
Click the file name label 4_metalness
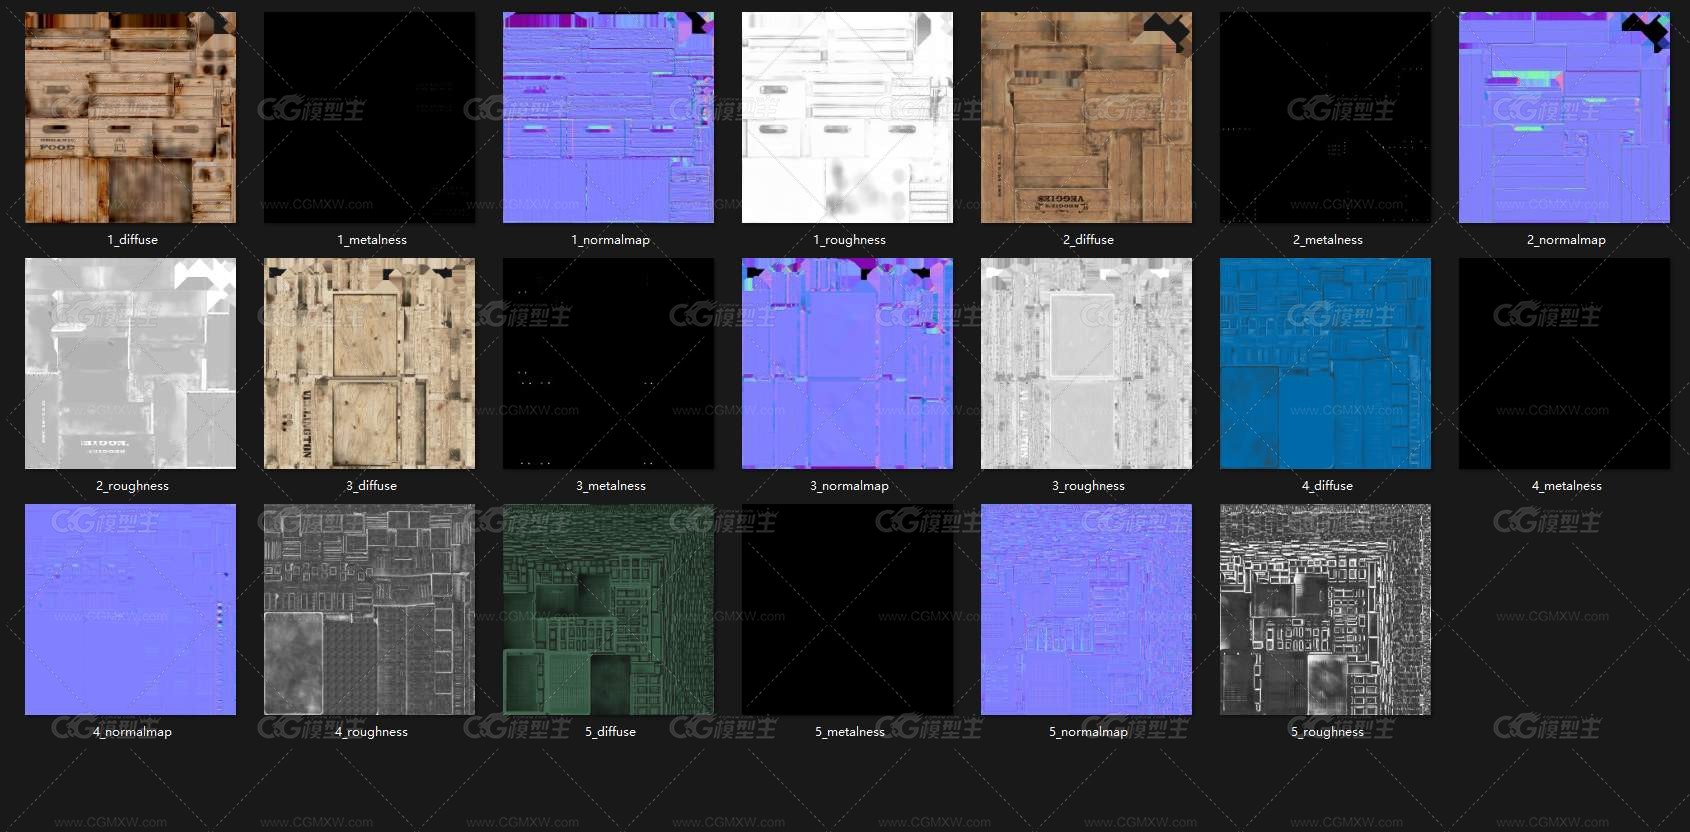(1566, 486)
